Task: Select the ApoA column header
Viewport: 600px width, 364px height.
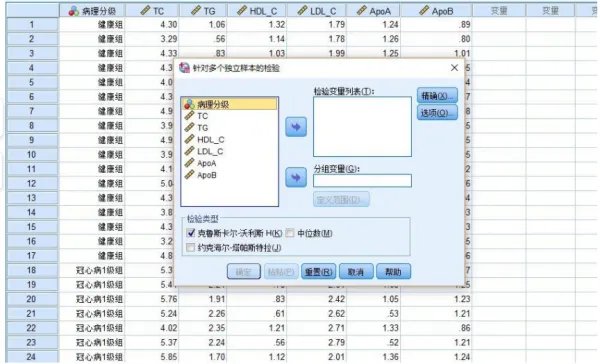Action: coord(373,11)
